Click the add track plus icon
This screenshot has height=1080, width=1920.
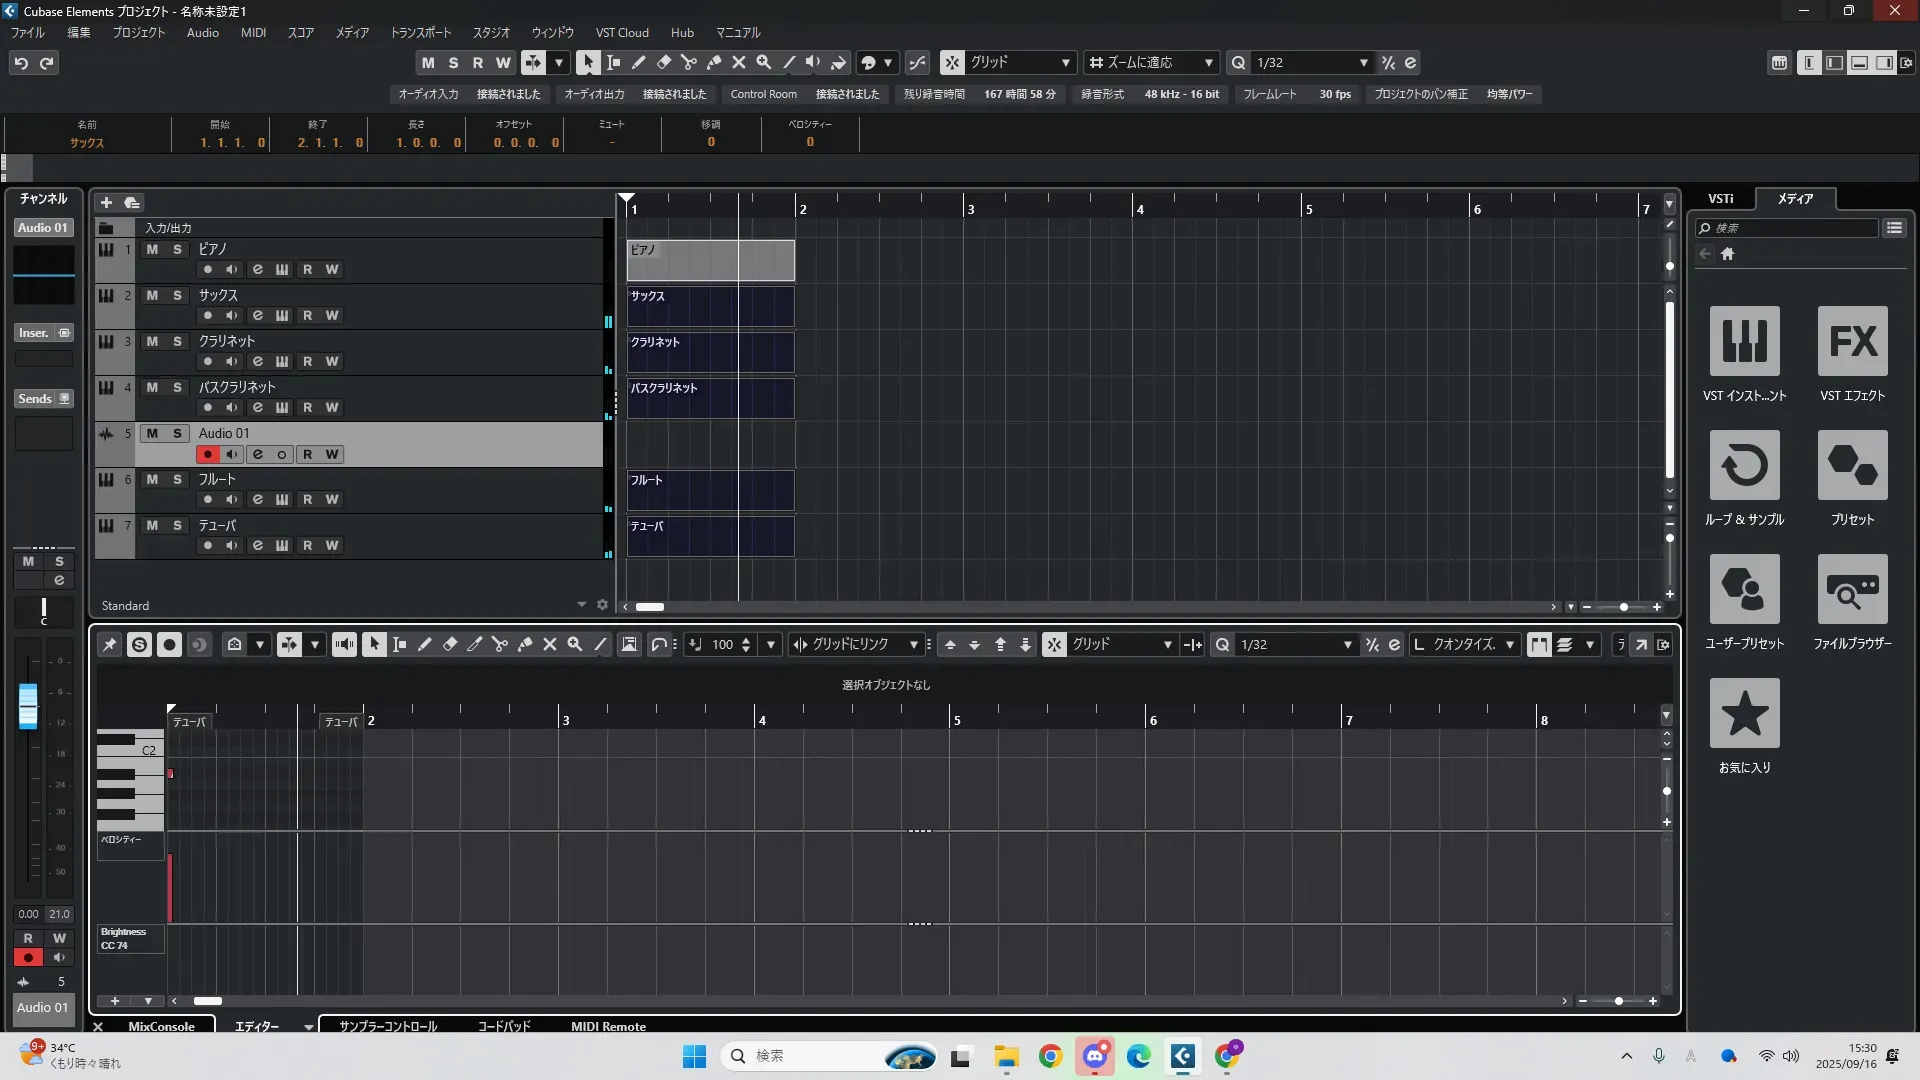[106, 202]
